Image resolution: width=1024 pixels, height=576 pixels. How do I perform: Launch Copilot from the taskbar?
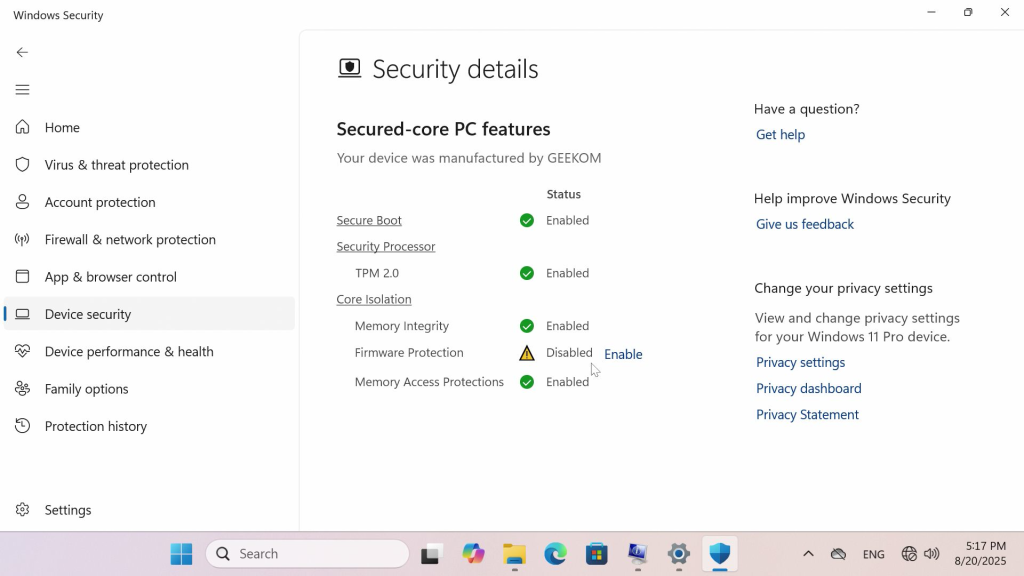[473, 554]
